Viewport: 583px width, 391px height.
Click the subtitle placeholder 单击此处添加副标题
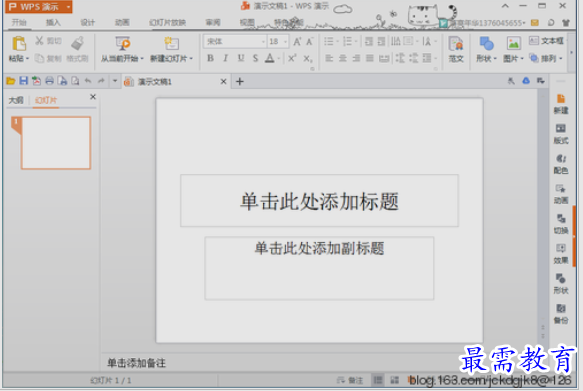click(319, 268)
